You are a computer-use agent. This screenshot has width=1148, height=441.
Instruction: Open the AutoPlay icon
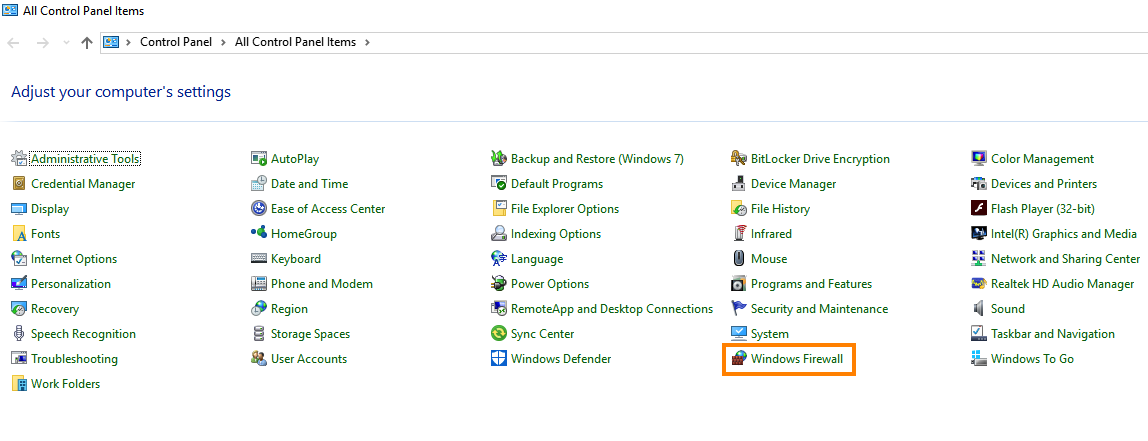pyautogui.click(x=258, y=159)
